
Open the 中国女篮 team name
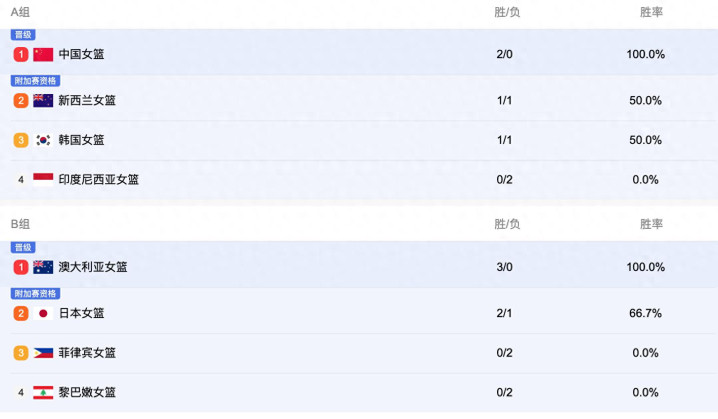click(x=82, y=54)
